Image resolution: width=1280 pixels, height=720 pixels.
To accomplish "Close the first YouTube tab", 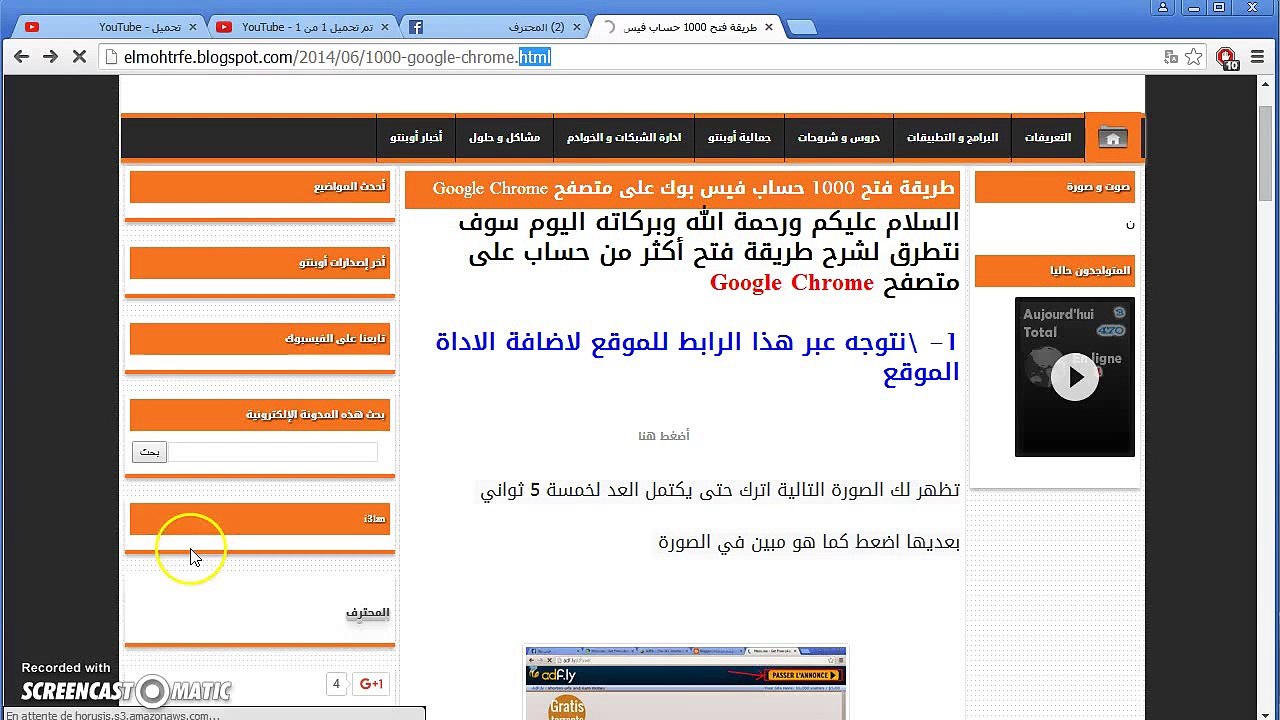I will pyautogui.click(x=193, y=27).
